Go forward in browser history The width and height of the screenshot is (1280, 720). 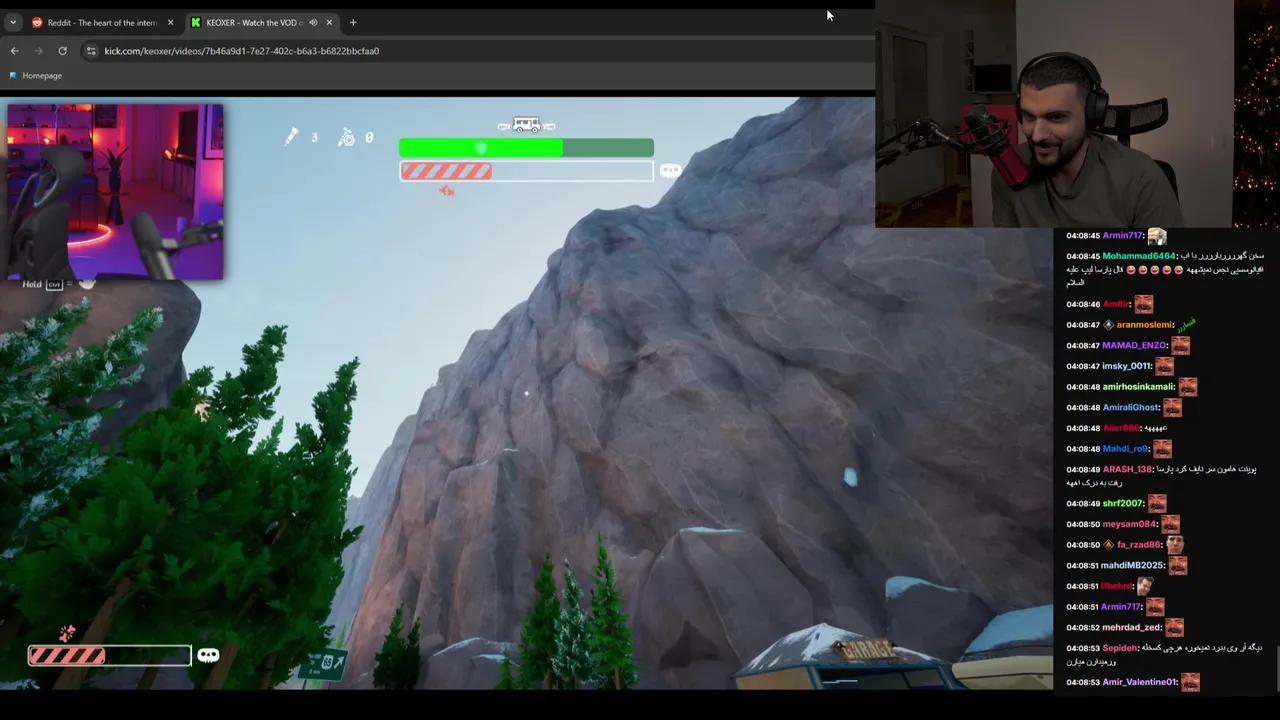pos(38,51)
